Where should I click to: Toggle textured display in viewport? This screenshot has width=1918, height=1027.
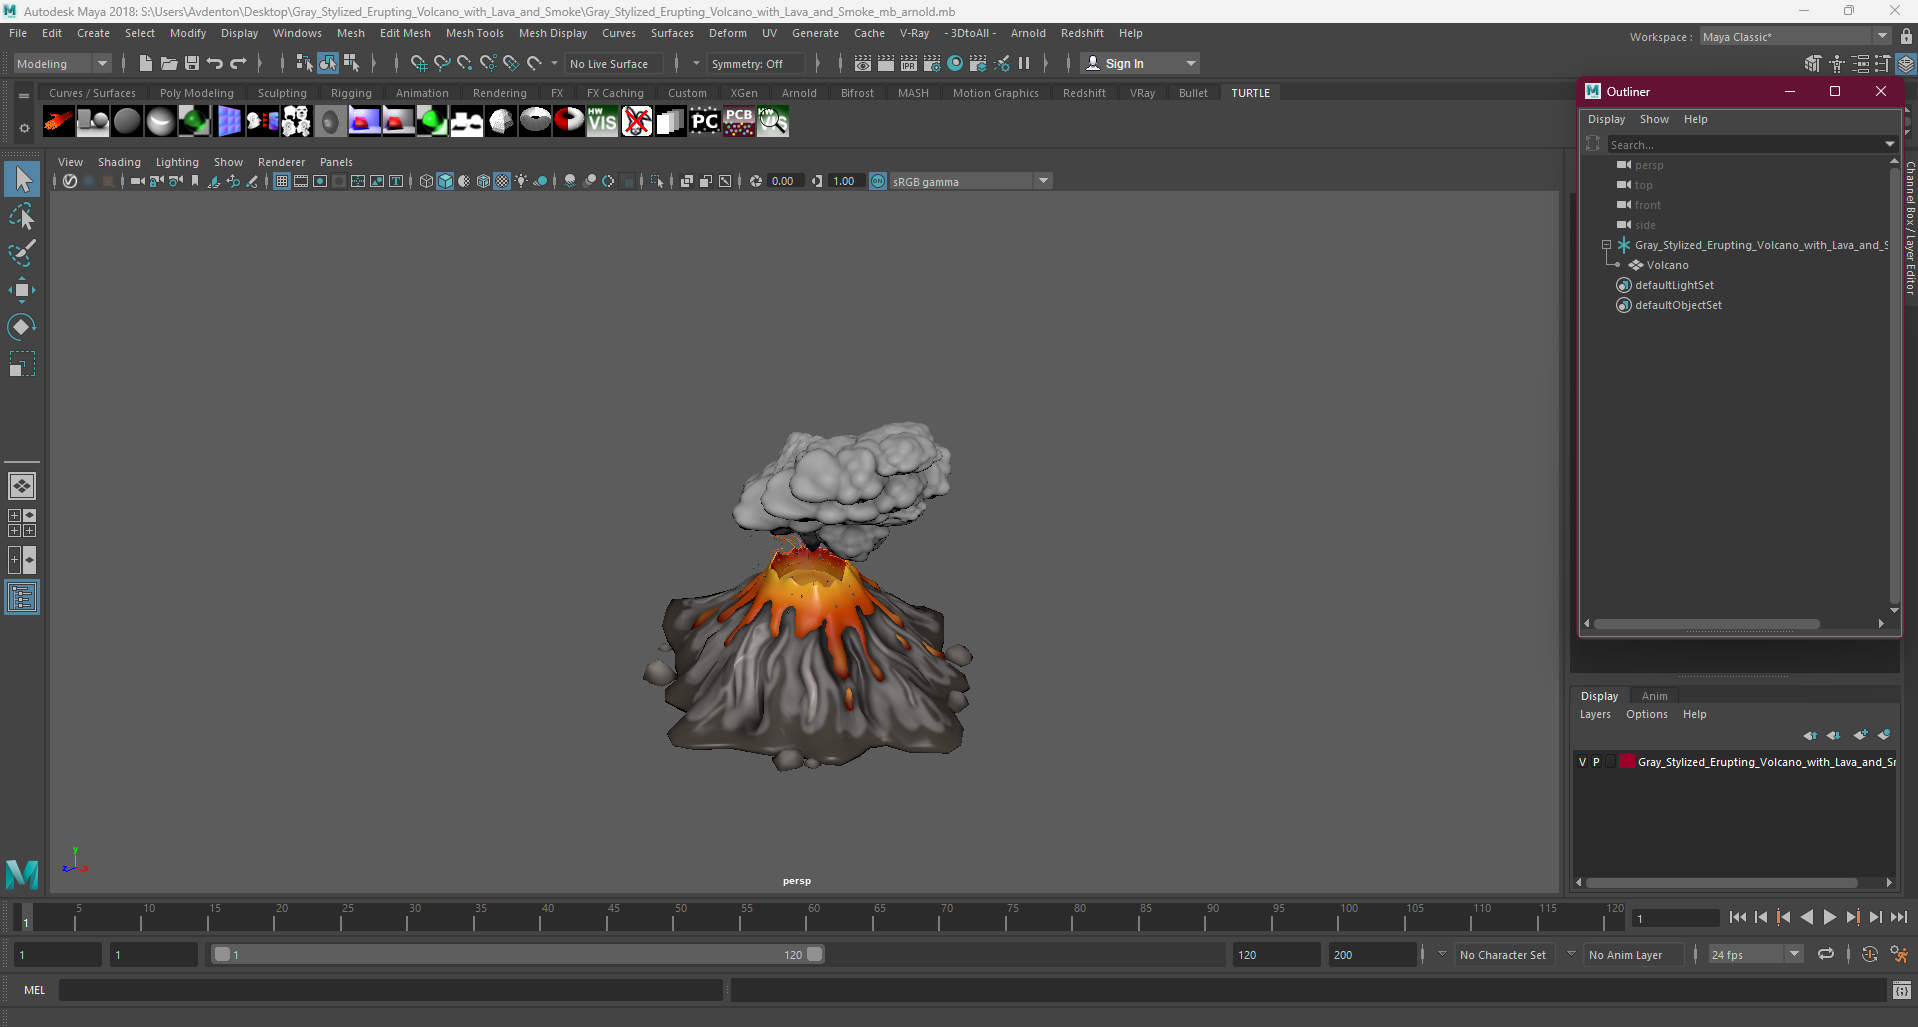[502, 181]
